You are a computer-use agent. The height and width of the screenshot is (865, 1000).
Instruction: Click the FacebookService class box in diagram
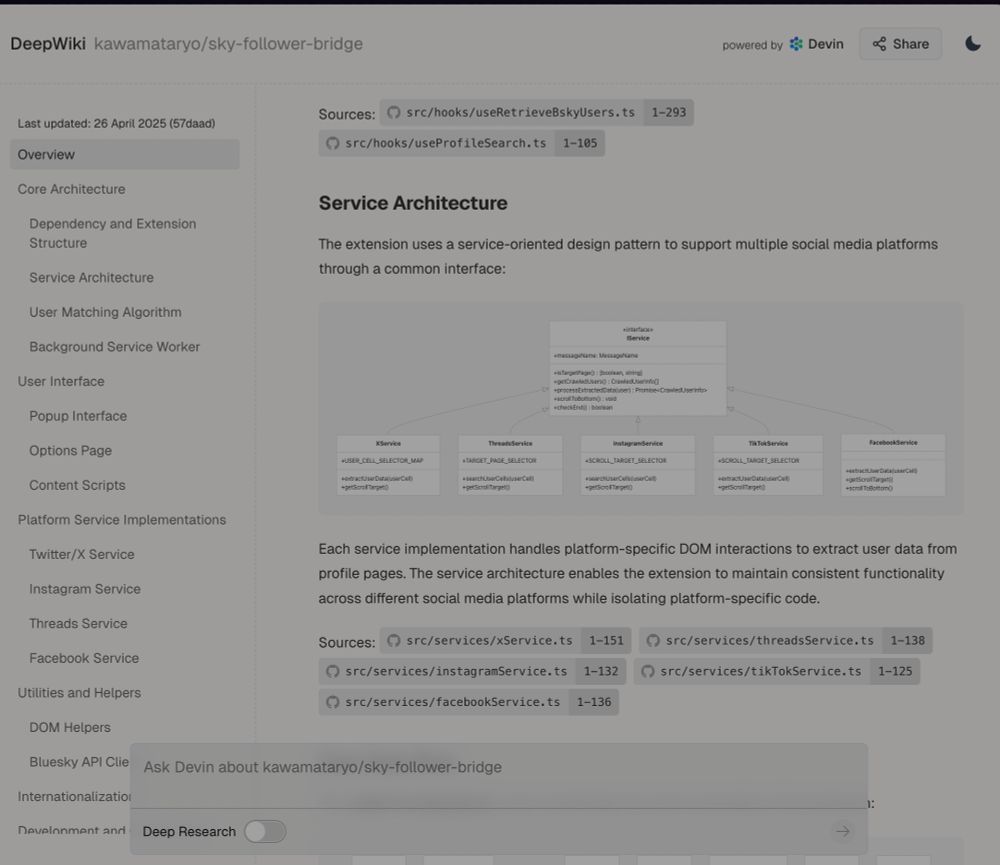pyautogui.click(x=893, y=465)
